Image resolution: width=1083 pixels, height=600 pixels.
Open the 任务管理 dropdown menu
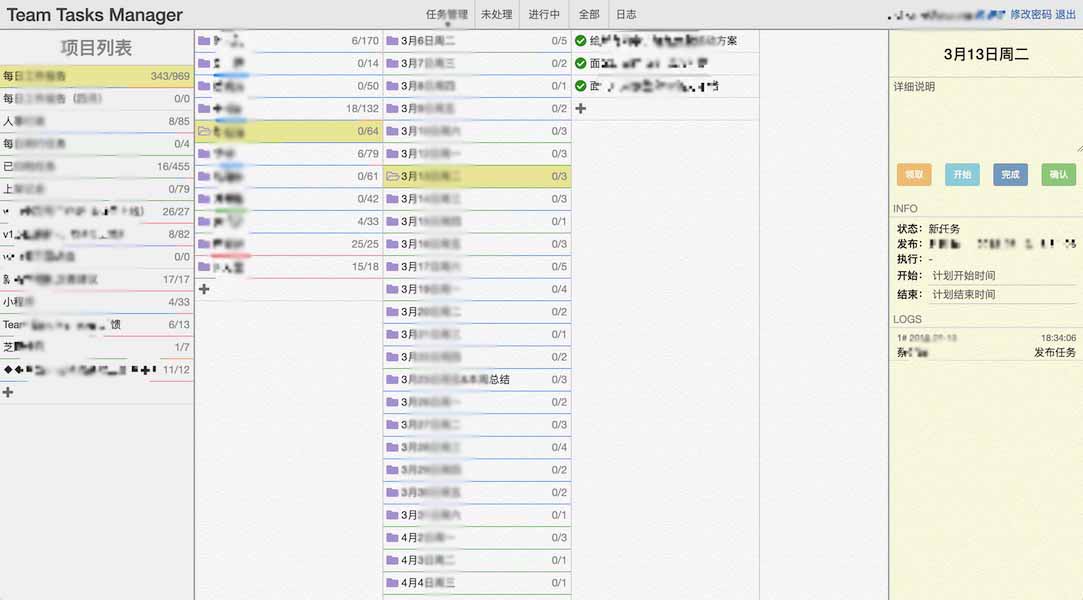446,15
